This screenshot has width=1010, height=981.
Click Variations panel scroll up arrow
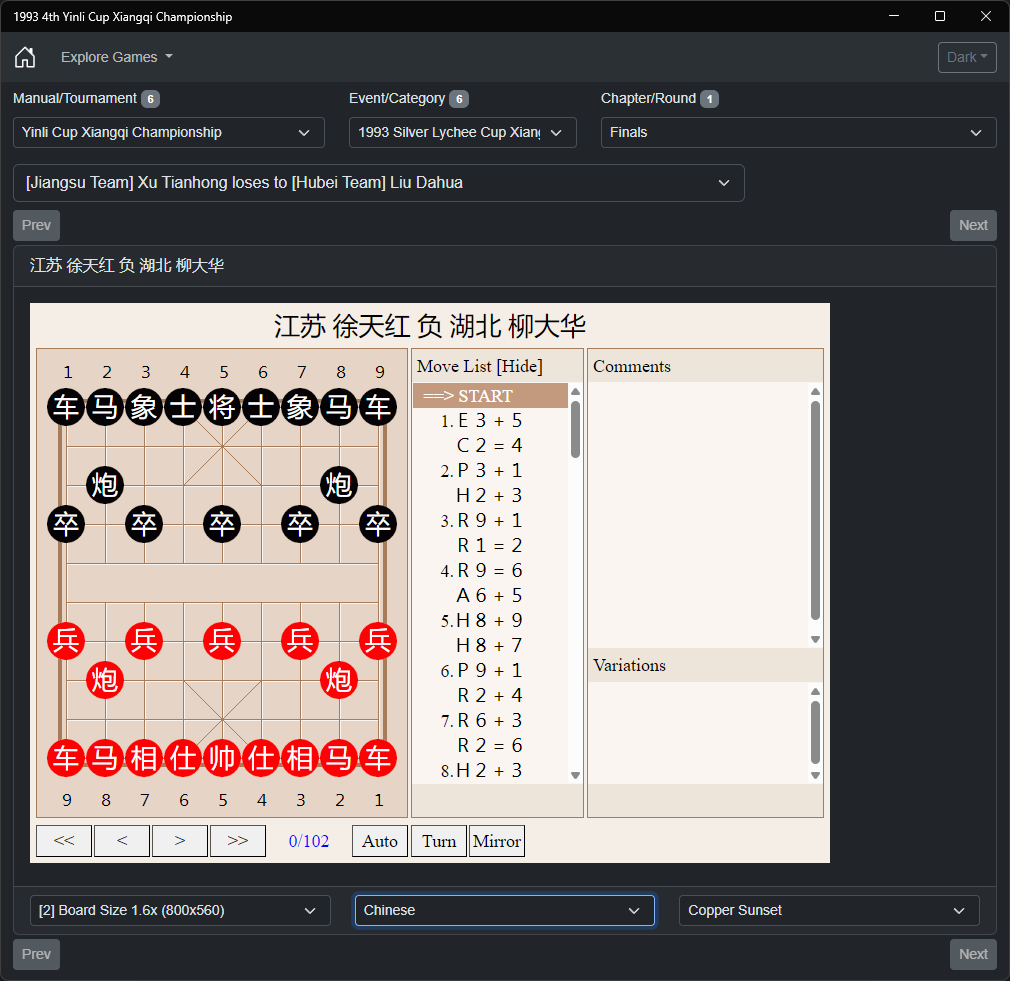[x=815, y=691]
